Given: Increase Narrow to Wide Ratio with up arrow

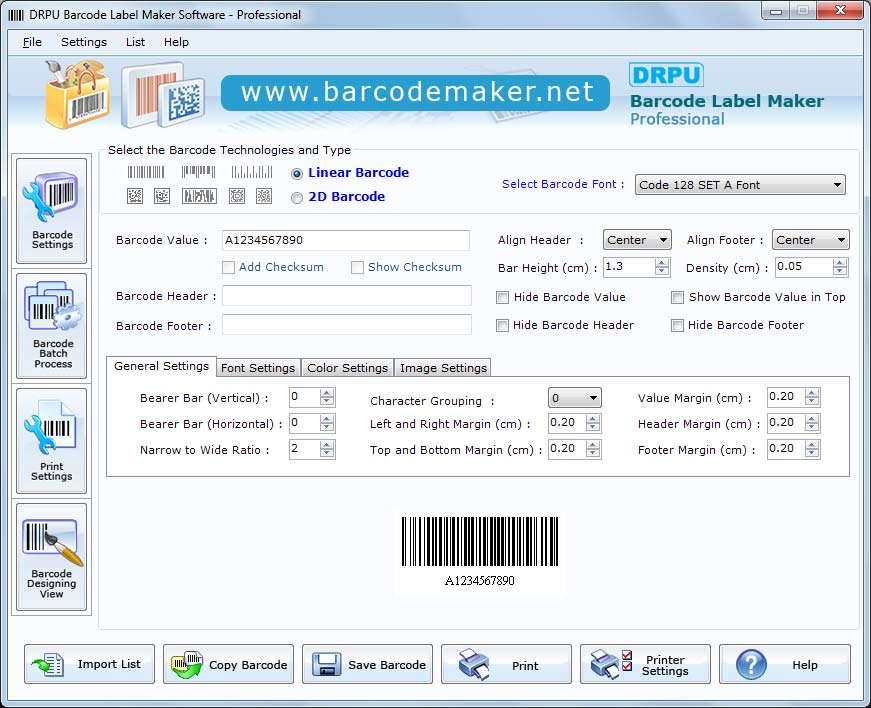Looking at the screenshot, I should pyautogui.click(x=327, y=445).
